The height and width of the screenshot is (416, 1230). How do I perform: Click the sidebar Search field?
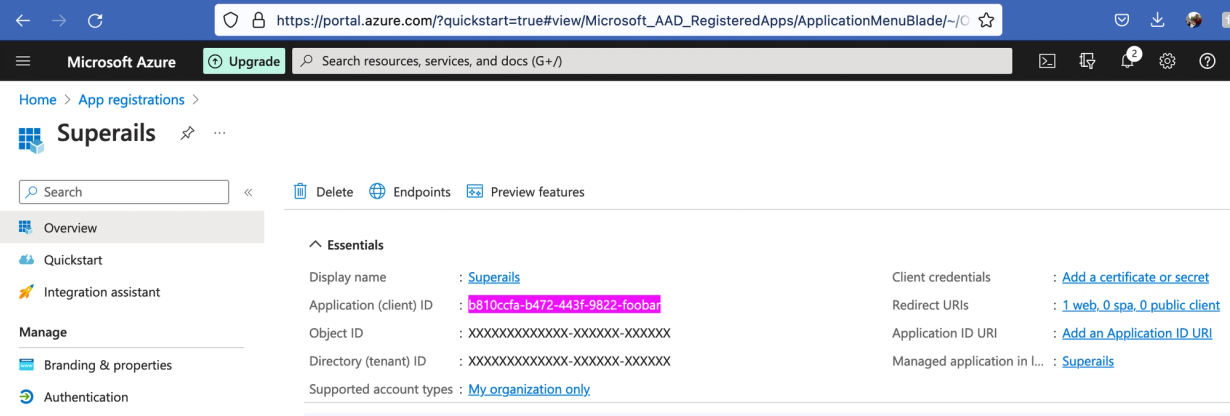(x=124, y=192)
